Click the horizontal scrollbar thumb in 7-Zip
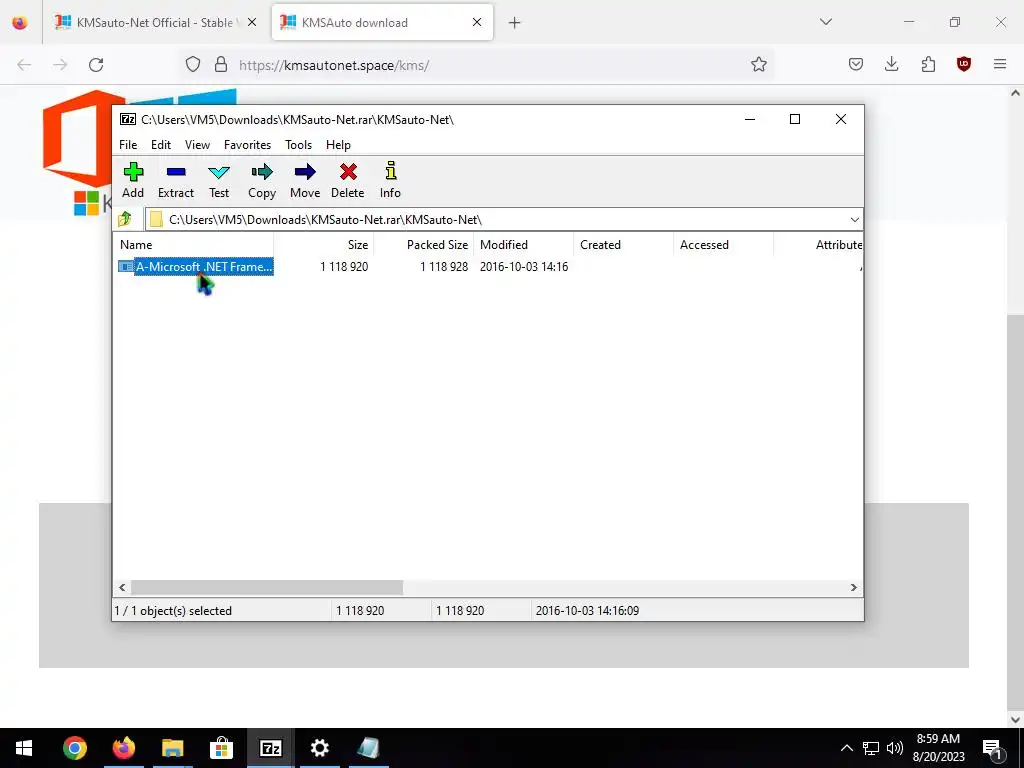Screen dimensions: 1024x768 [266, 588]
